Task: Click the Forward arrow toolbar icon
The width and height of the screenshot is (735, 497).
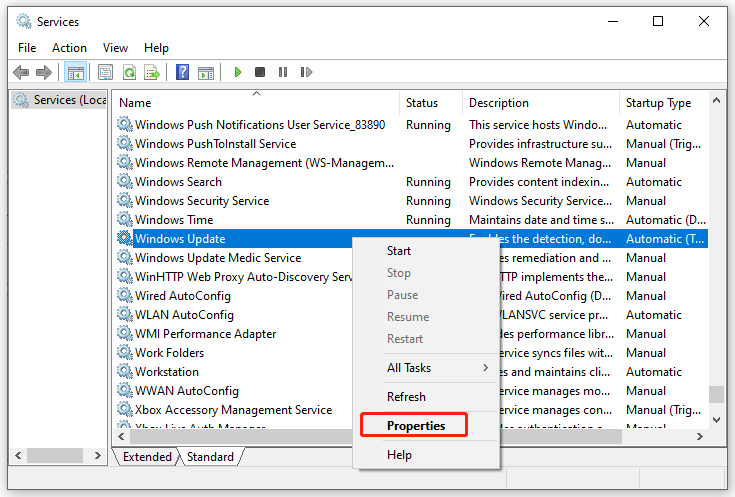Action: pyautogui.click(x=44, y=72)
